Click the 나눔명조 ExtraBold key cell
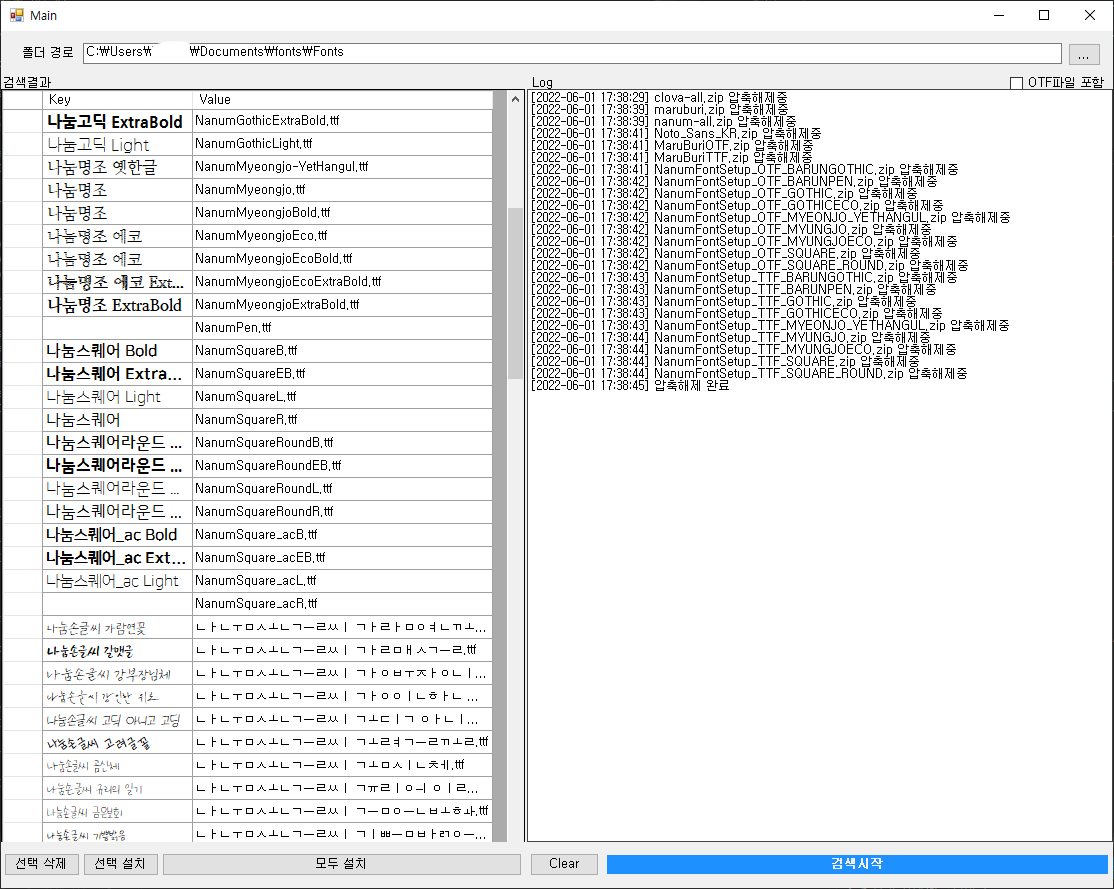 [x=117, y=305]
